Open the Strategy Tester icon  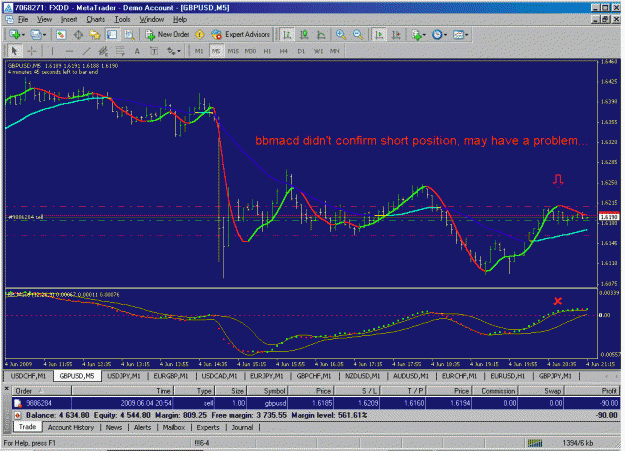coord(129,35)
